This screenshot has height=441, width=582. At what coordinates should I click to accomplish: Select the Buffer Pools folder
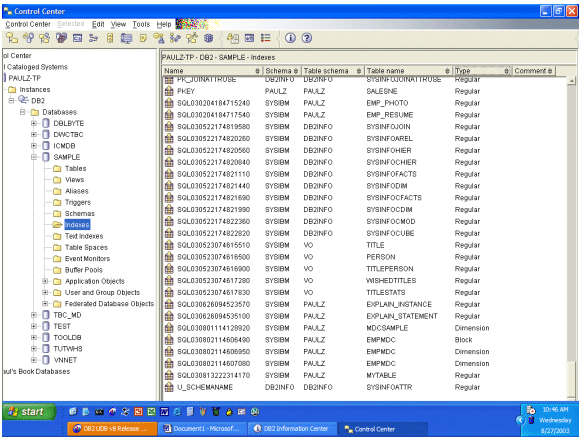pos(84,270)
